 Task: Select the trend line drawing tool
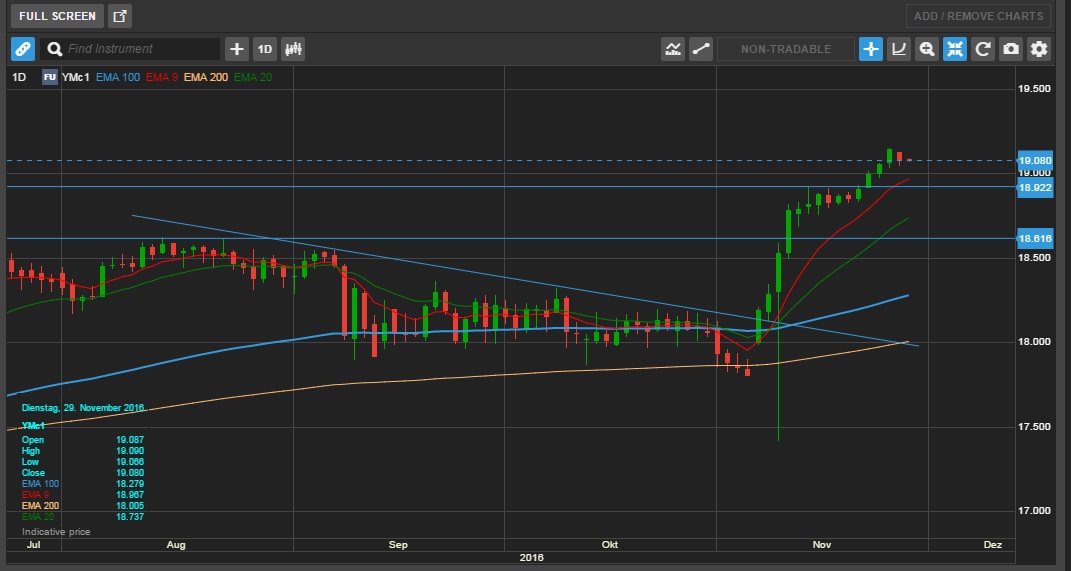(x=701, y=49)
